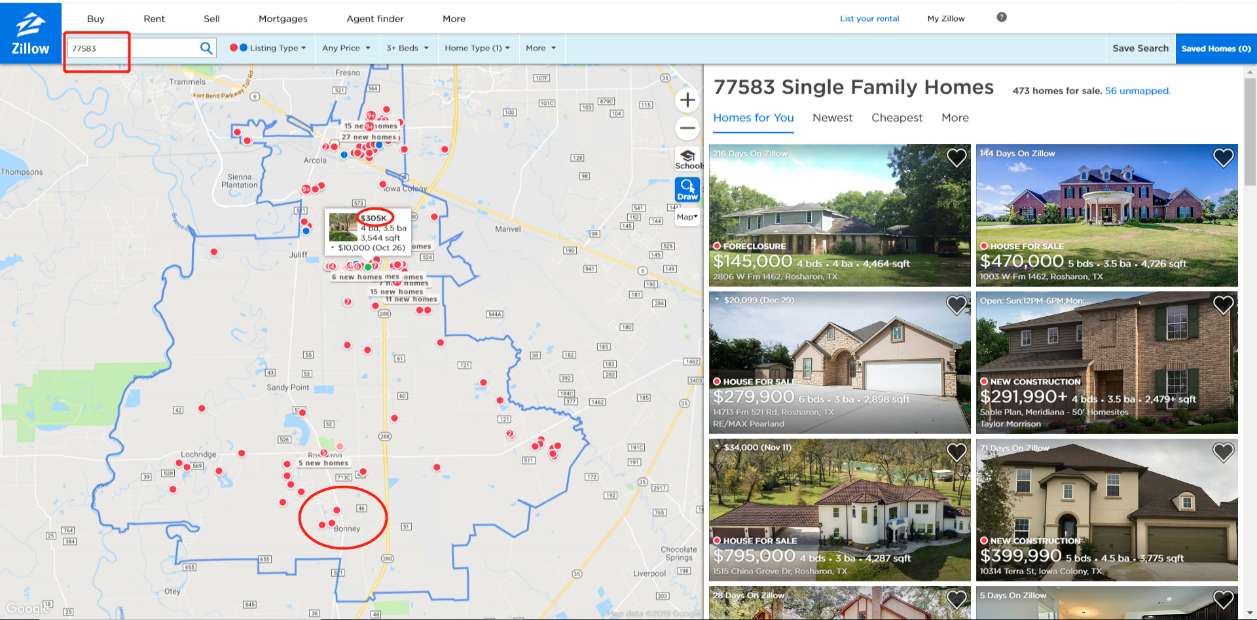The height and width of the screenshot is (620, 1257).
Task: Show Schools on the map
Action: click(x=688, y=158)
